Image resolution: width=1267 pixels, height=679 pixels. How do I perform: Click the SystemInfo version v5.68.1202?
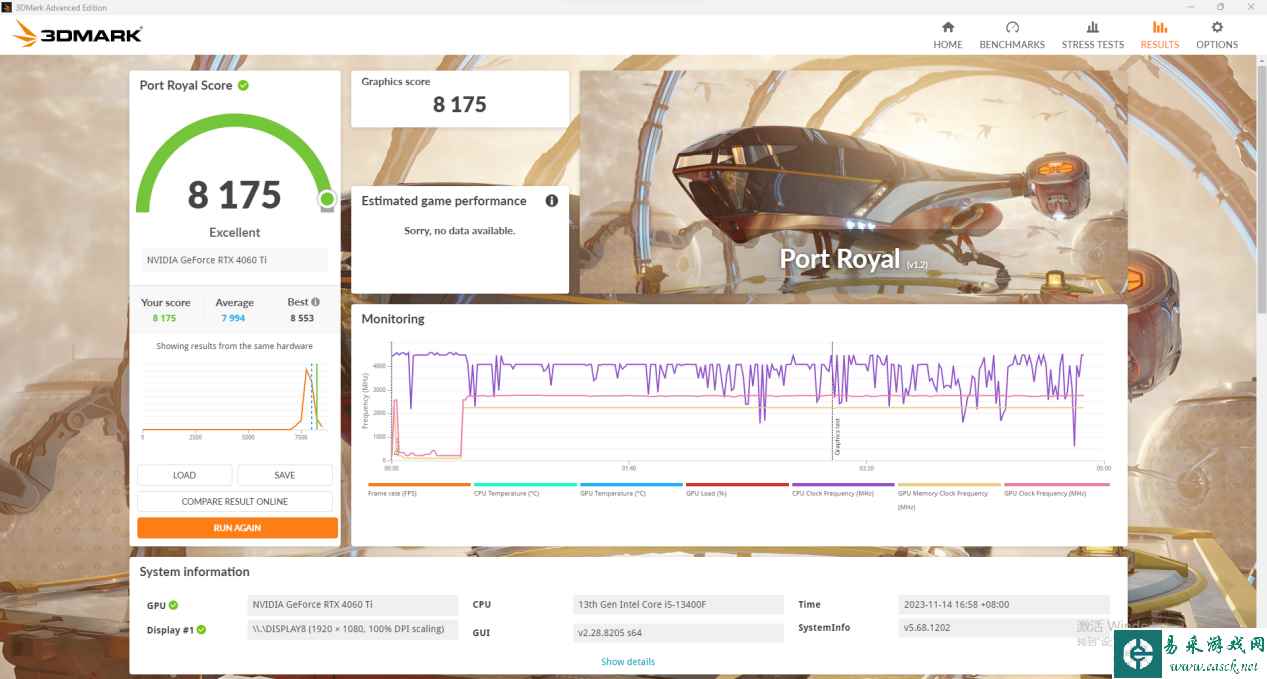[1003, 628]
